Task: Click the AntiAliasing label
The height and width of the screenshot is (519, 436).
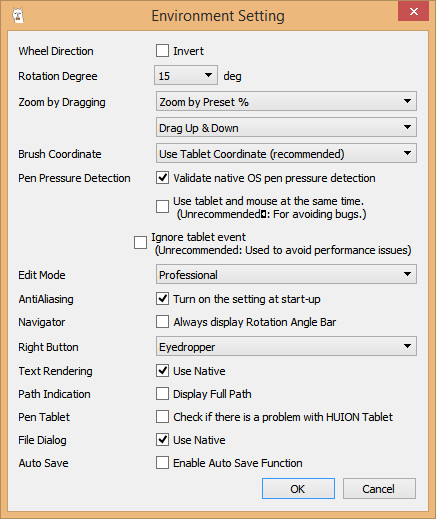Action: tap(46, 299)
